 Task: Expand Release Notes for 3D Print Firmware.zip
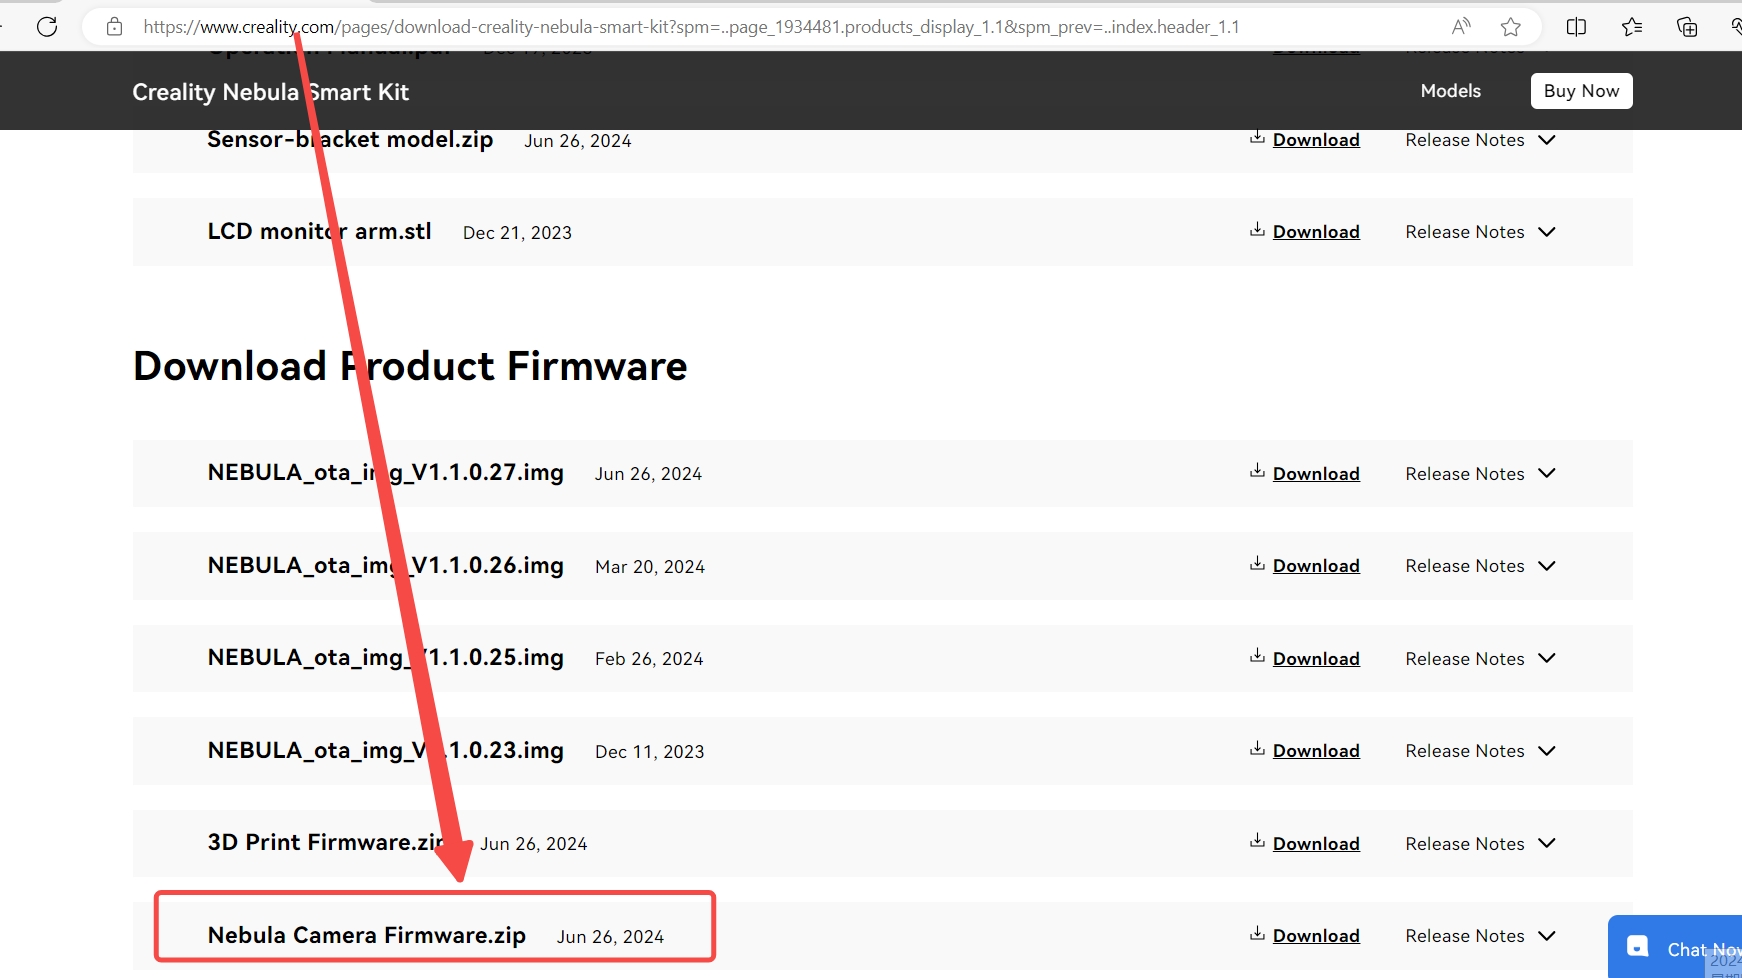point(1480,844)
